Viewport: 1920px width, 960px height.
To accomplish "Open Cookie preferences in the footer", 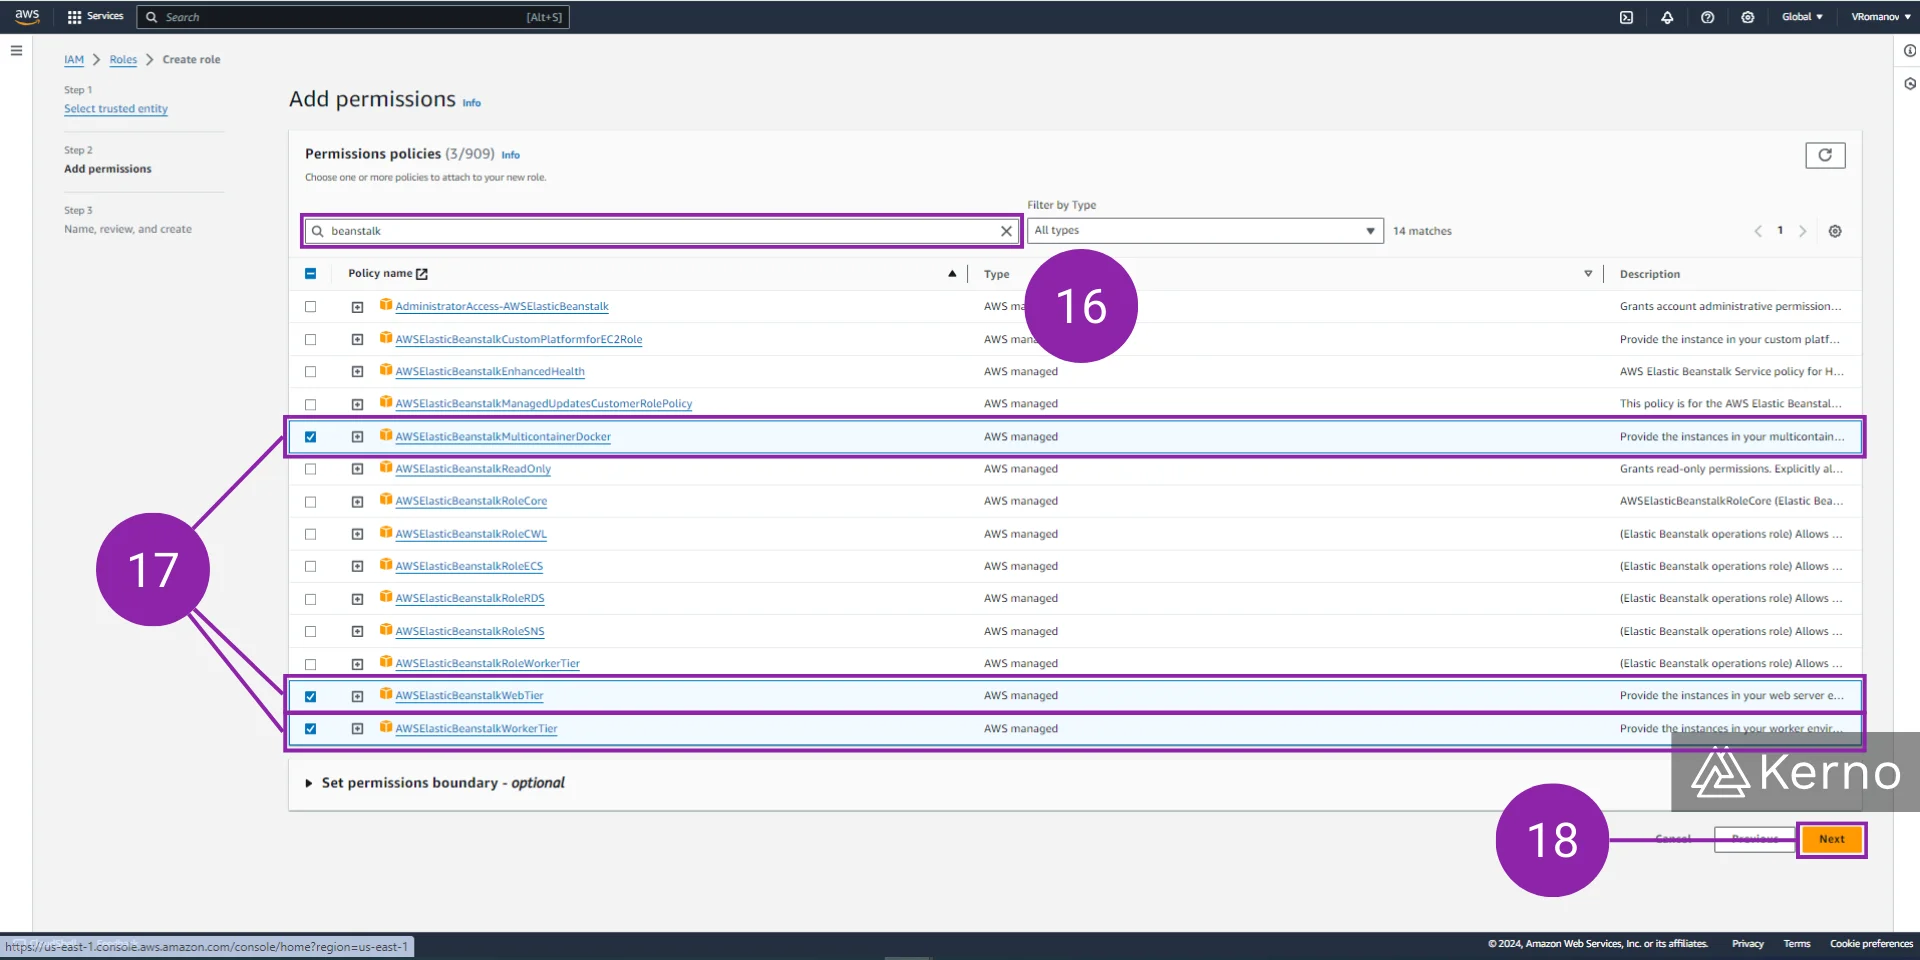I will click(1871, 944).
